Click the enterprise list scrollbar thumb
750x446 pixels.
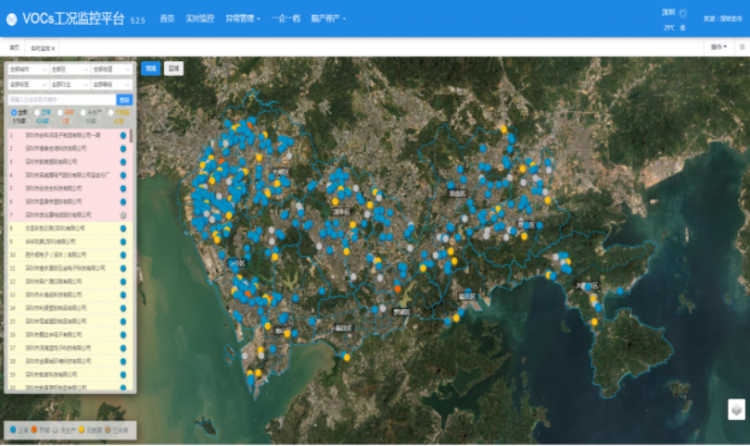click(131, 136)
